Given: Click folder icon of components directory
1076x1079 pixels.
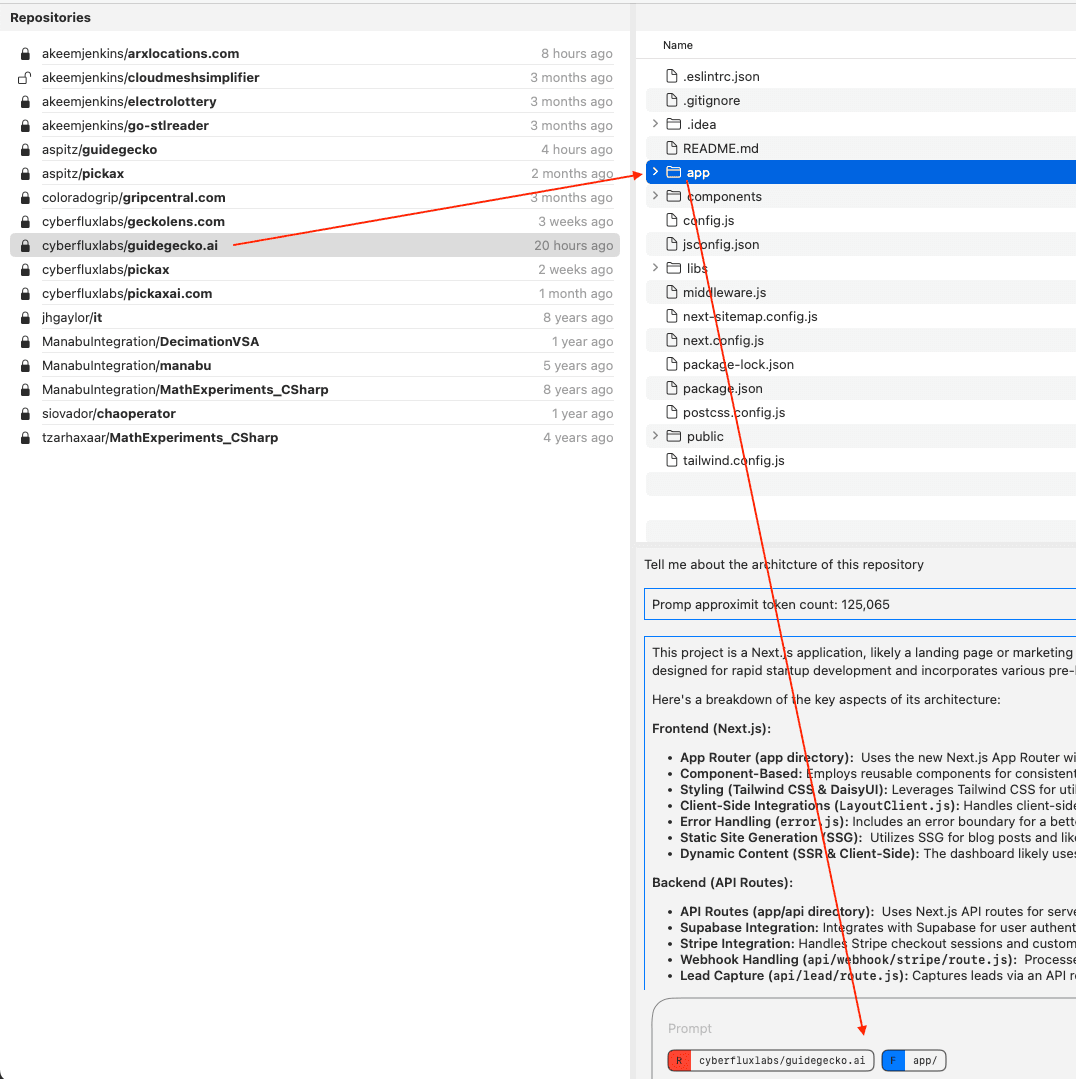Looking at the screenshot, I should pos(673,197).
